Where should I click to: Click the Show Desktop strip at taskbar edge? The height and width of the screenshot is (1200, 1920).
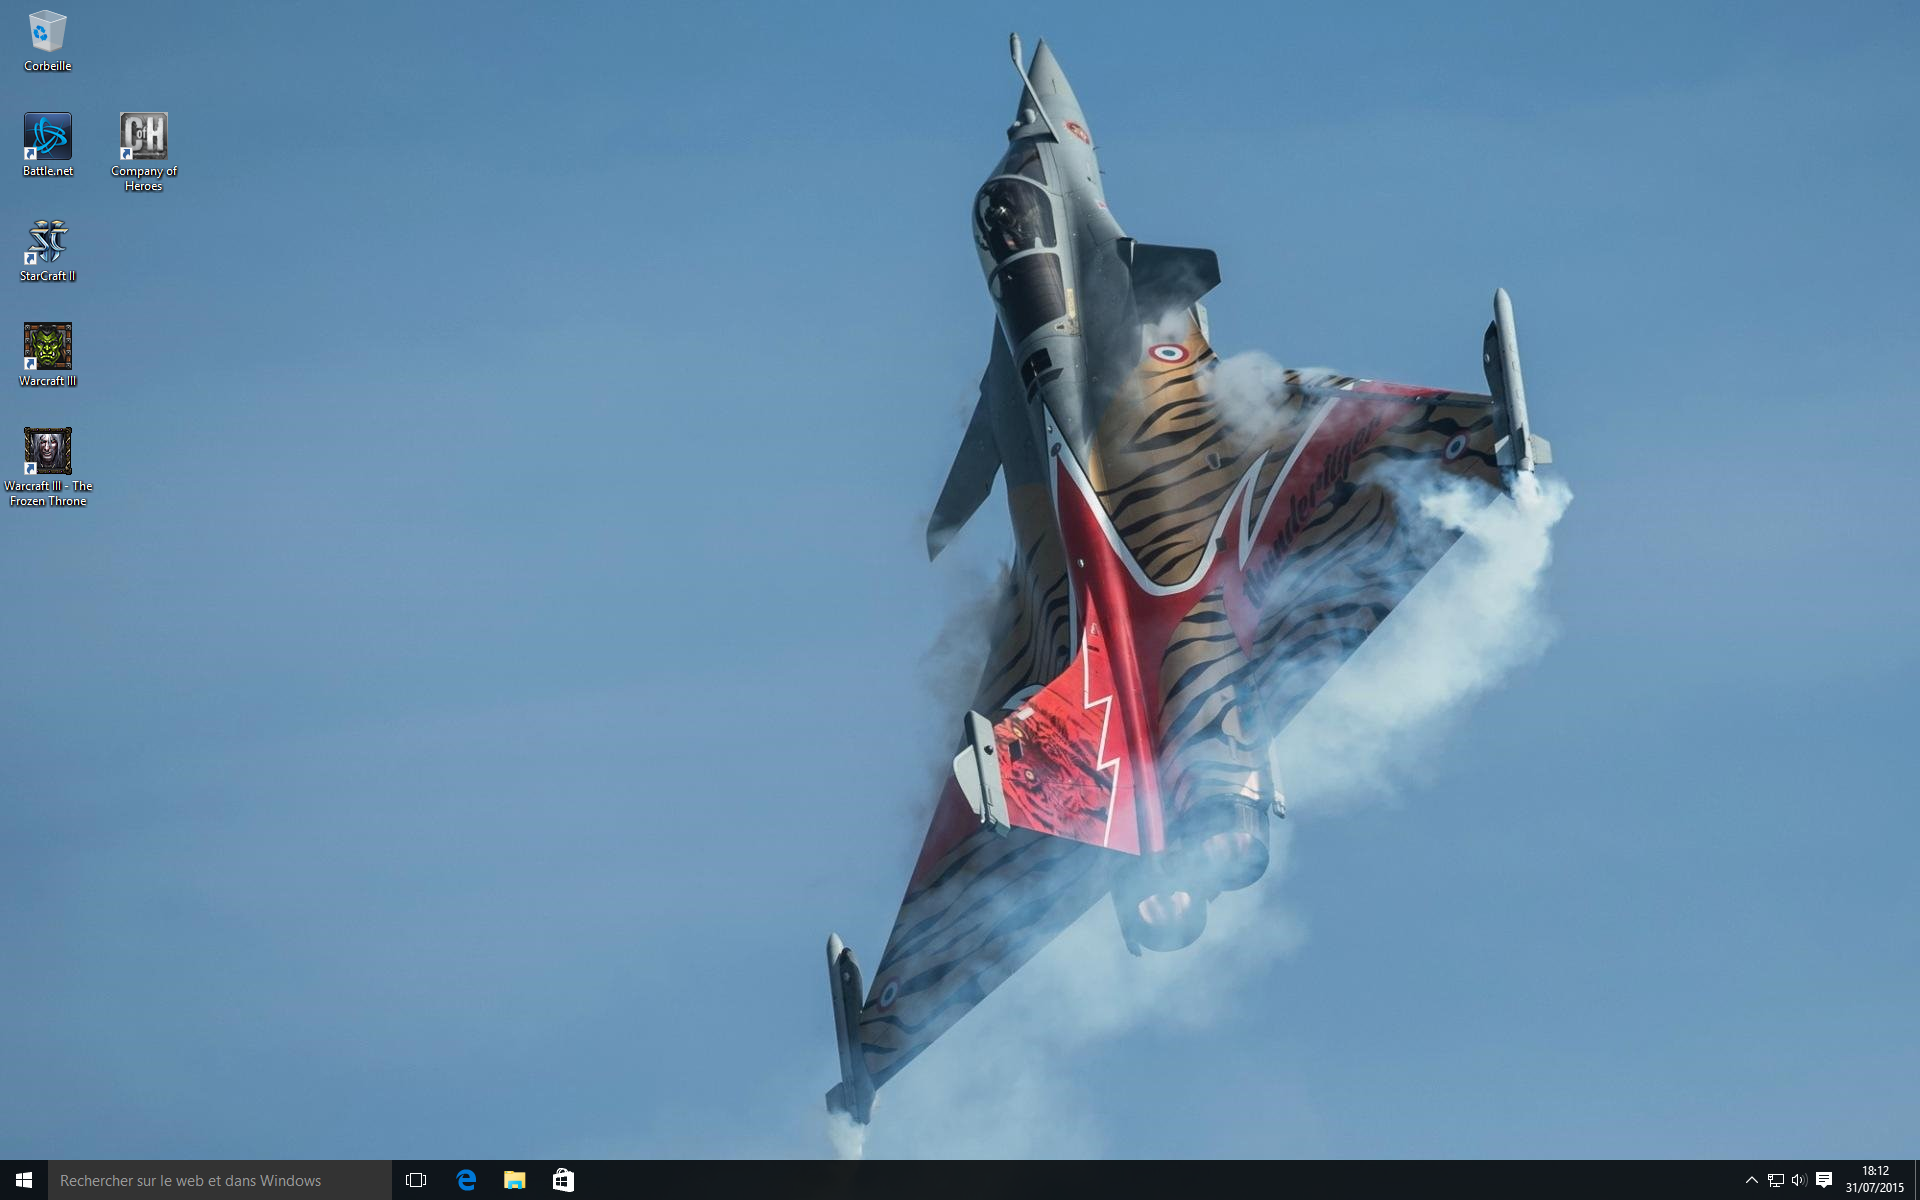[x=1916, y=1180]
